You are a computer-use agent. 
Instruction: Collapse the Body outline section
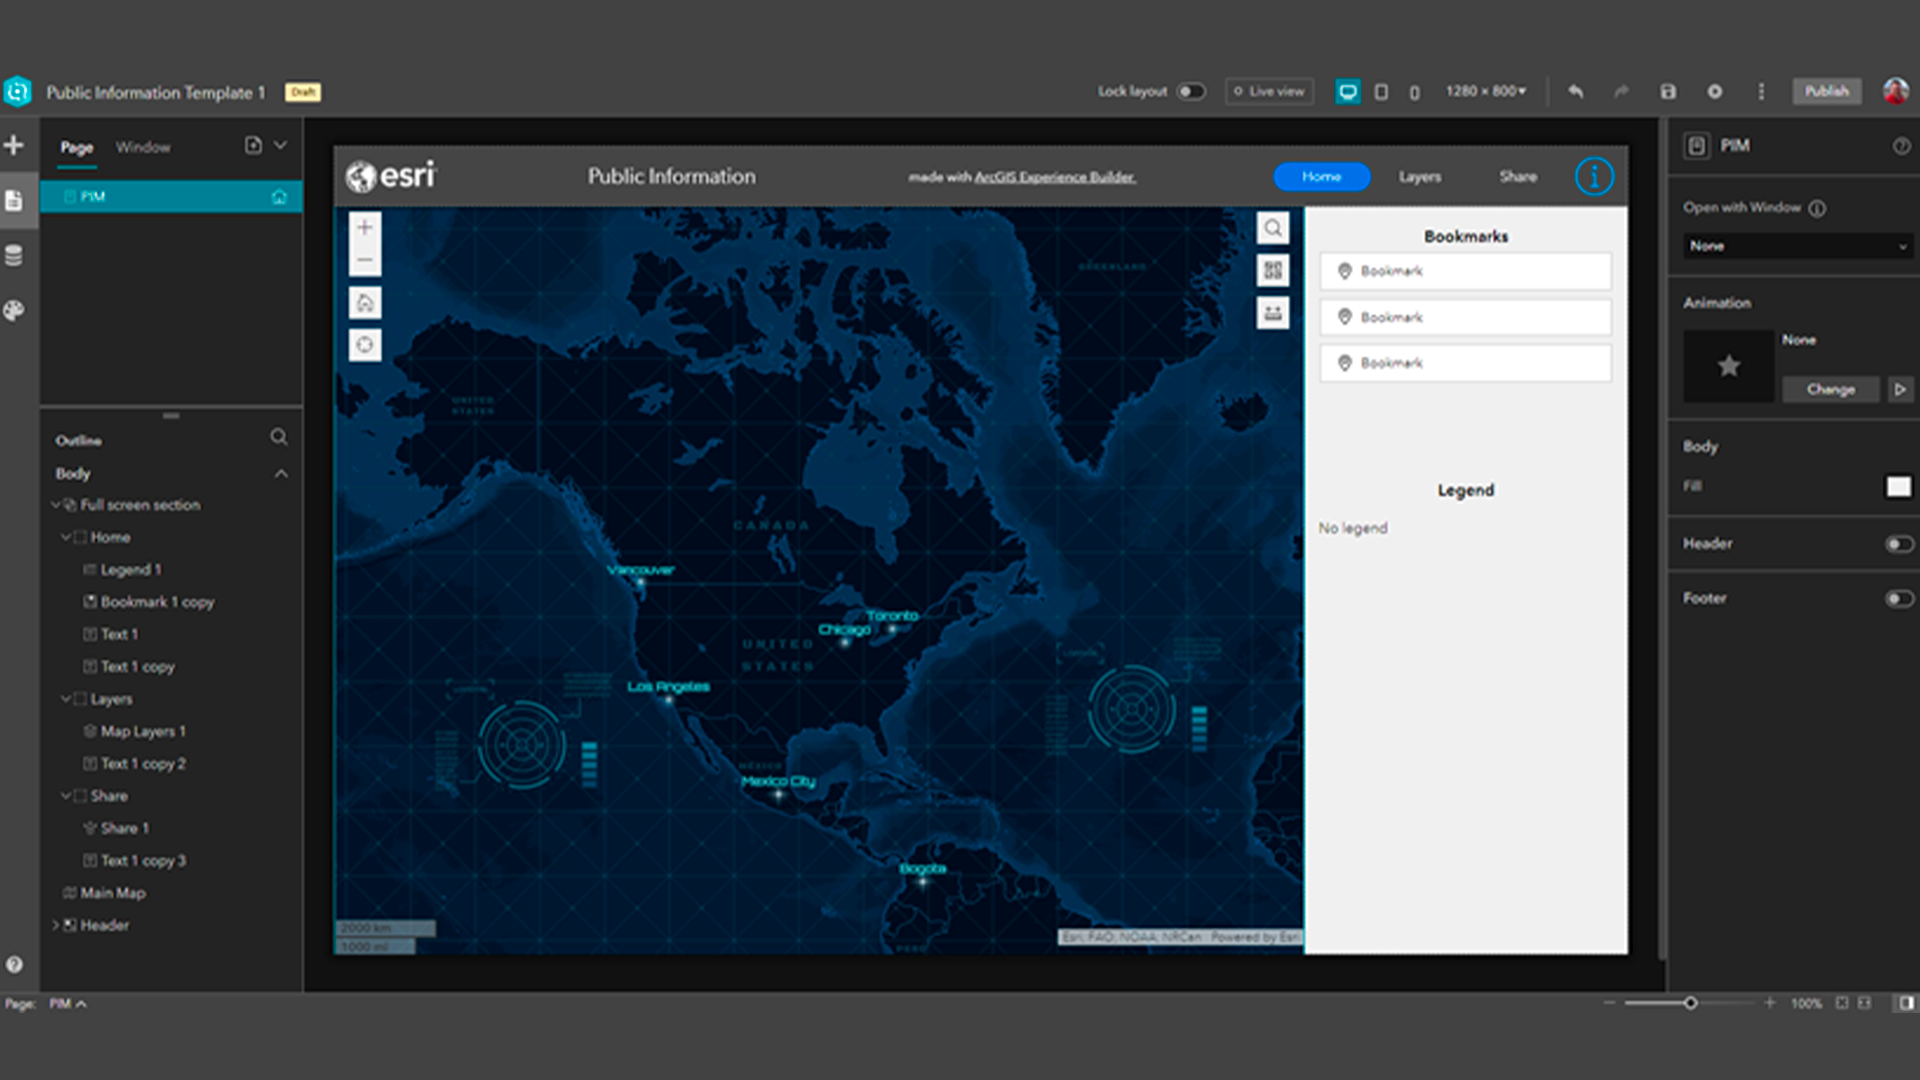281,474
